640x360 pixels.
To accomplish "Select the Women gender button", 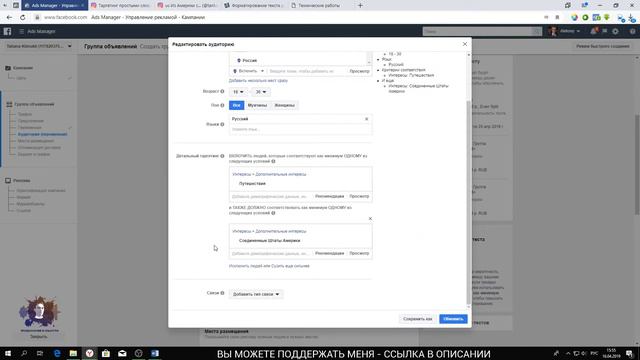I will point(284,105).
